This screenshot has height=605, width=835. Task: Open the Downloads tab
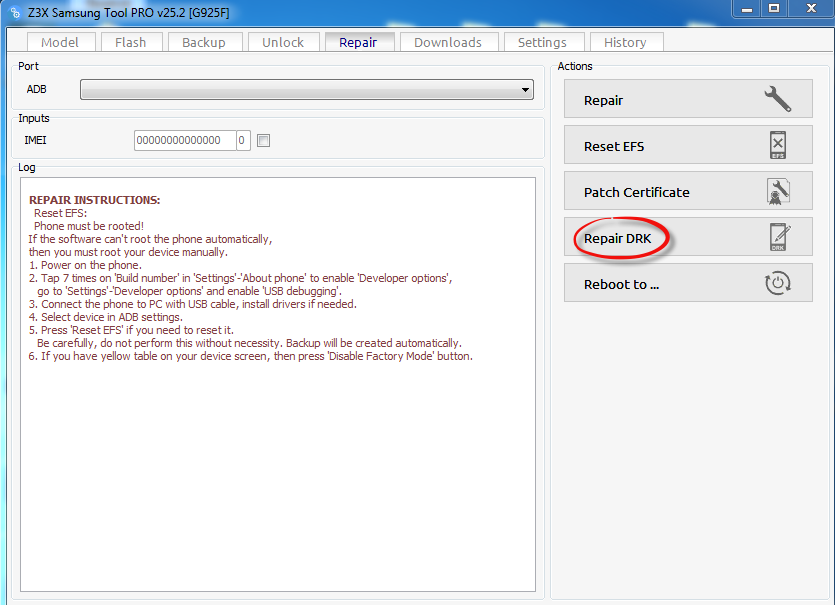pyautogui.click(x=448, y=42)
